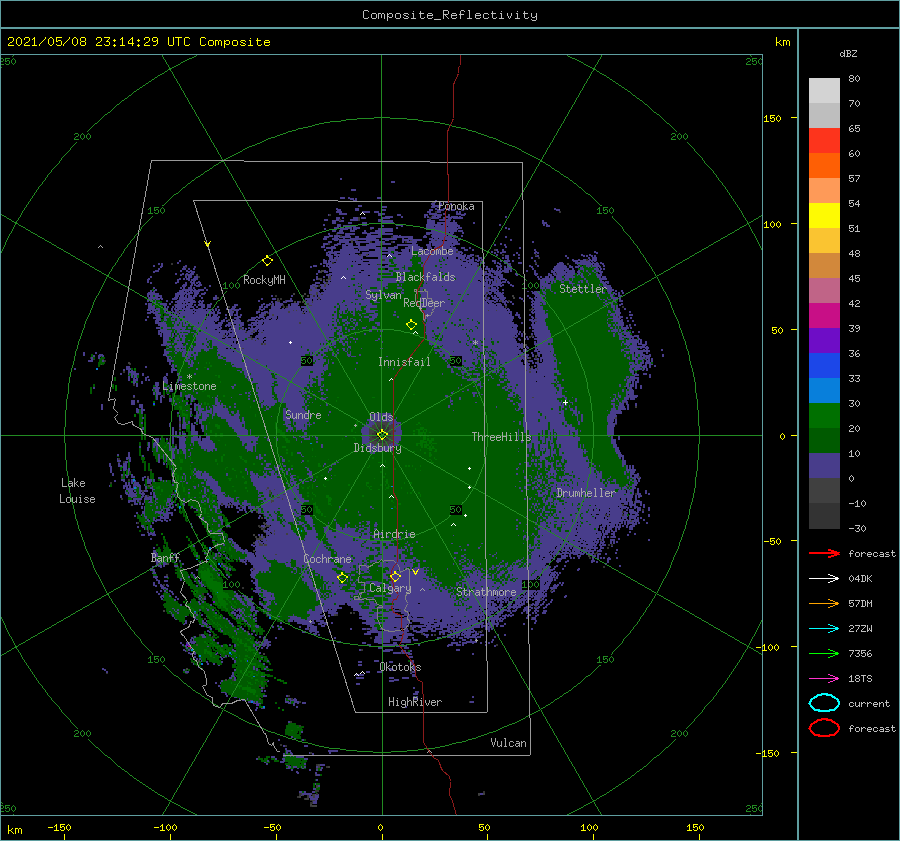Click the Drumheller label

click(586, 493)
